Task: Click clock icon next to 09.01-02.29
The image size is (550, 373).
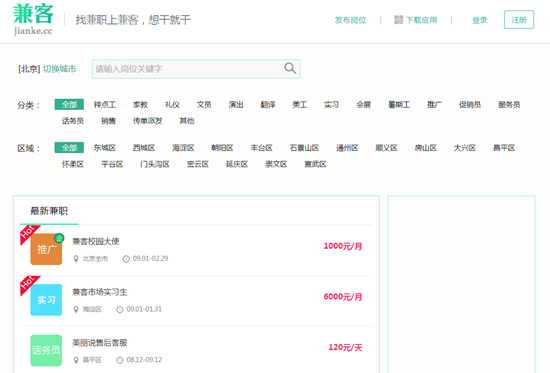Action: click(x=126, y=259)
